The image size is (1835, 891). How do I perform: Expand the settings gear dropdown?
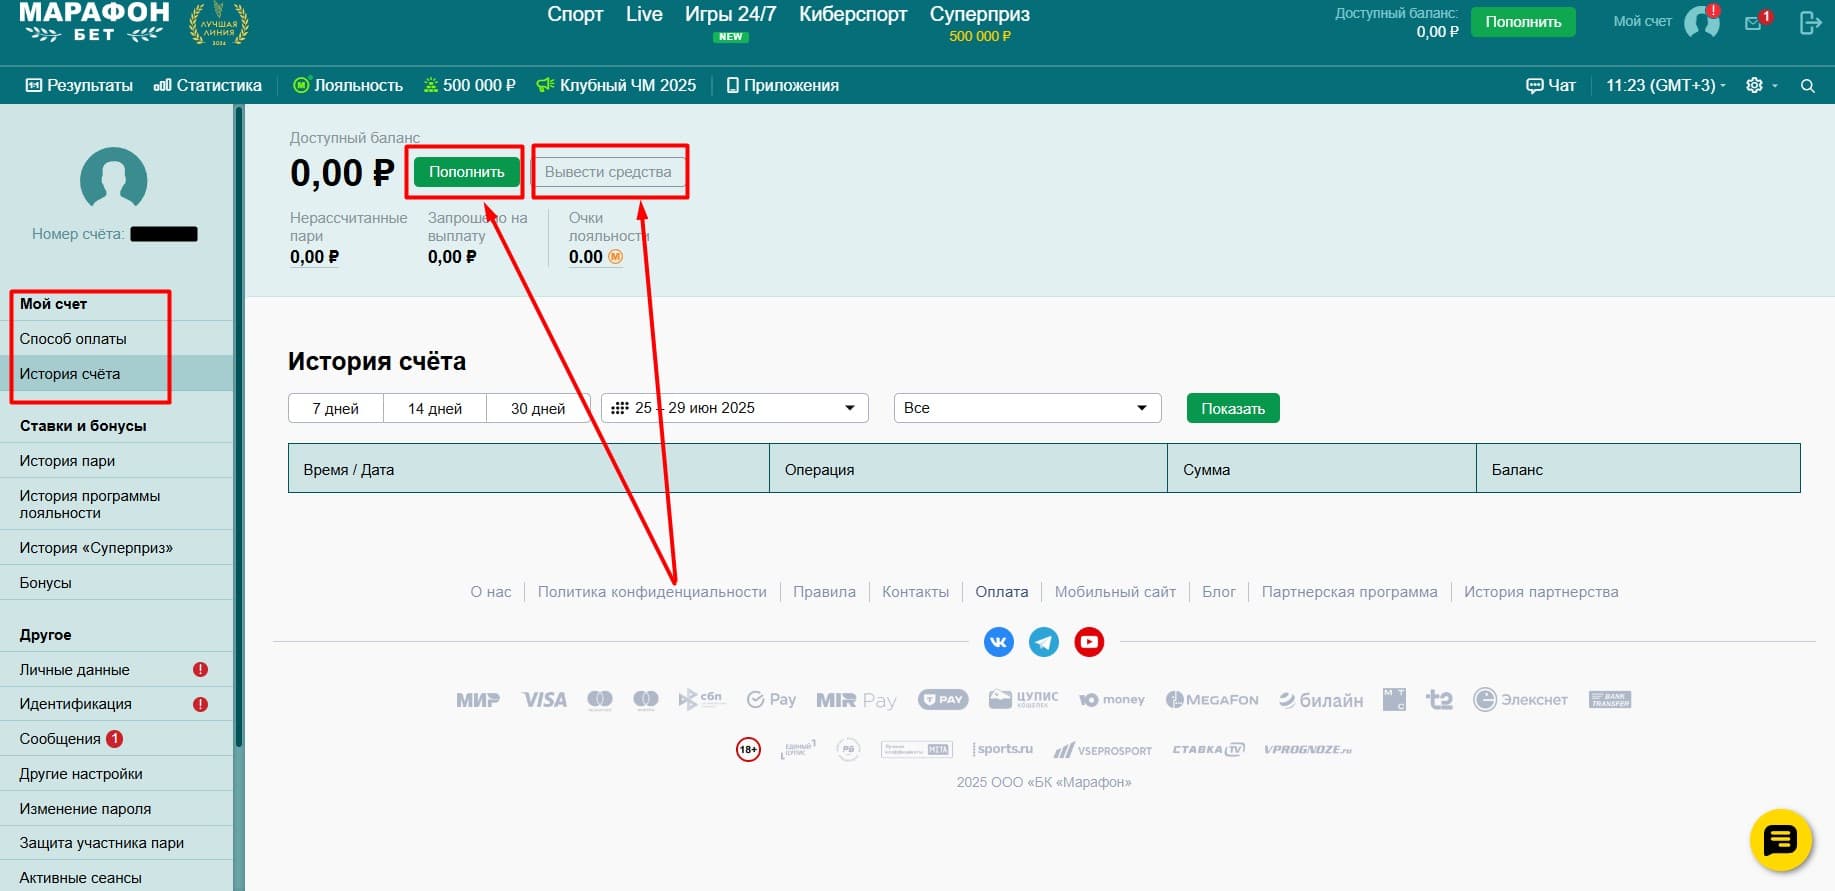[x=1761, y=86]
